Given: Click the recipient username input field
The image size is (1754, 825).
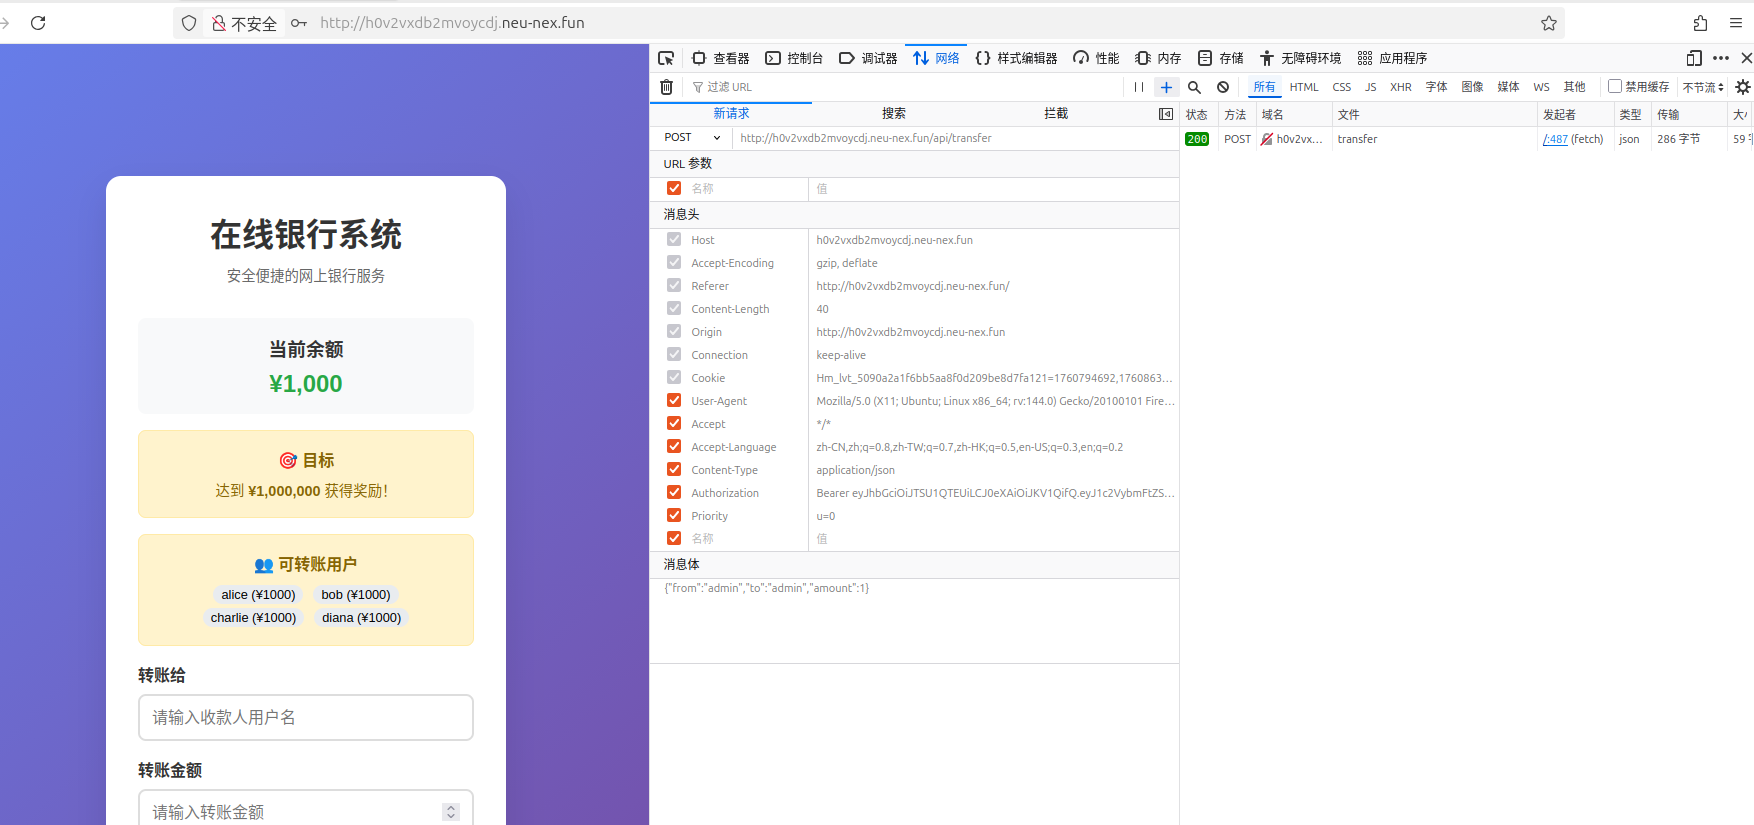Looking at the screenshot, I should (x=306, y=717).
